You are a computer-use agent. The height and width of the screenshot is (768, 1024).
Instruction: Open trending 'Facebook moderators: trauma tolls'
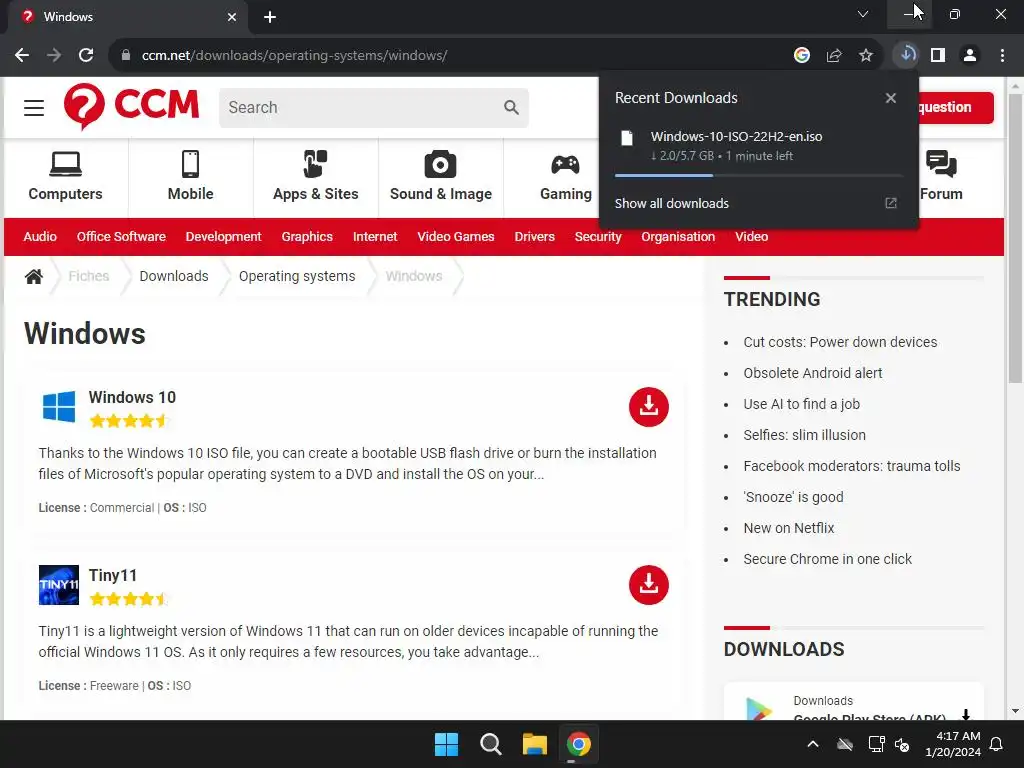tap(852, 466)
